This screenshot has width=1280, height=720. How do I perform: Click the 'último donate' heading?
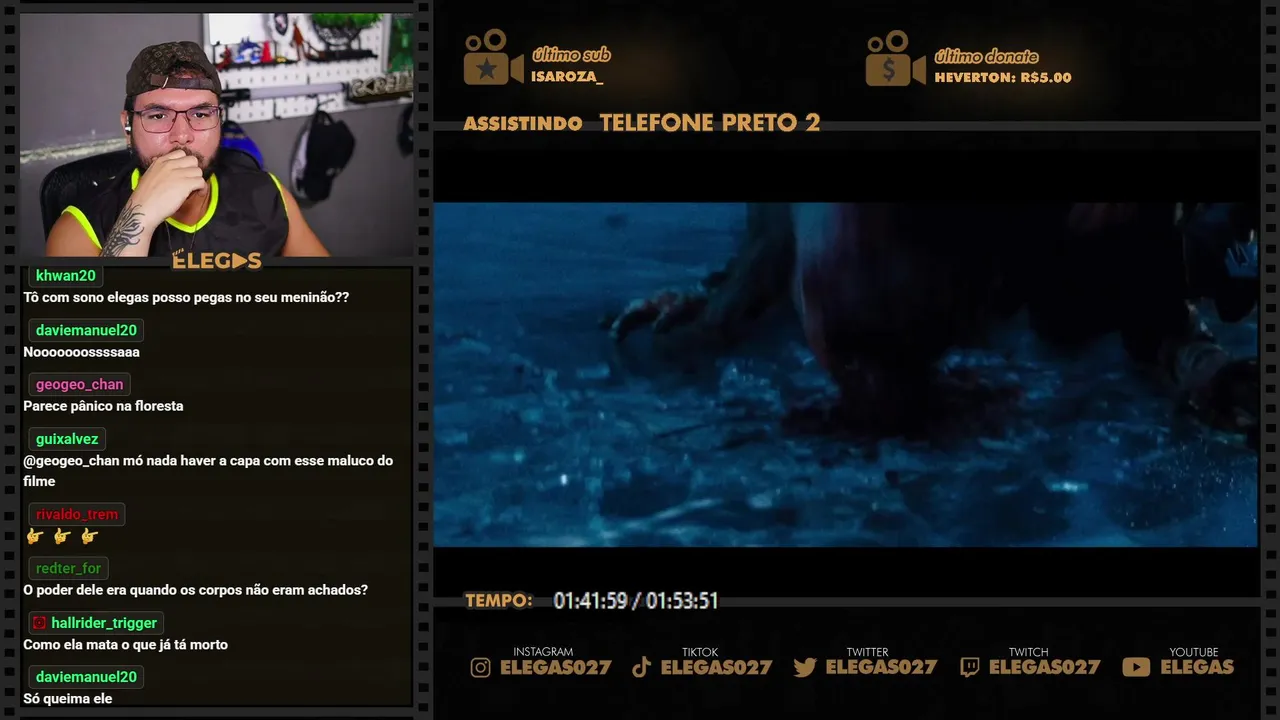(986, 57)
